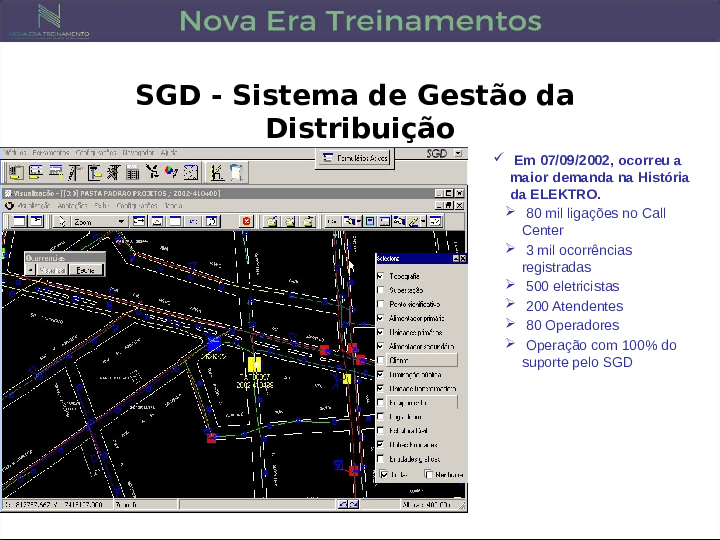
Task: Open the Zoom dropdown arrow
Action: tap(121, 221)
